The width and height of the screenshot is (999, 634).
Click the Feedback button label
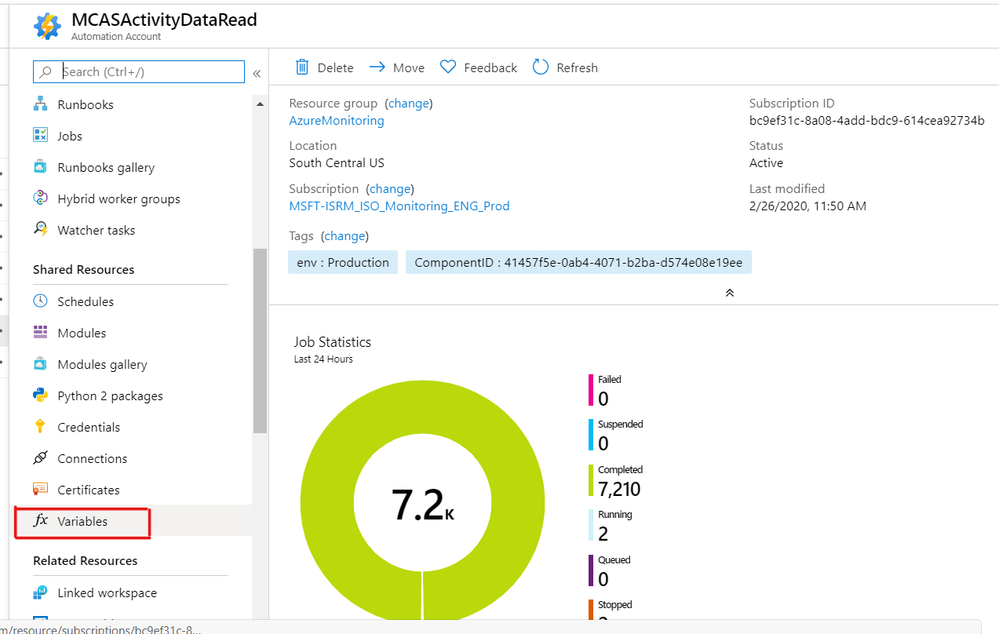(x=491, y=68)
